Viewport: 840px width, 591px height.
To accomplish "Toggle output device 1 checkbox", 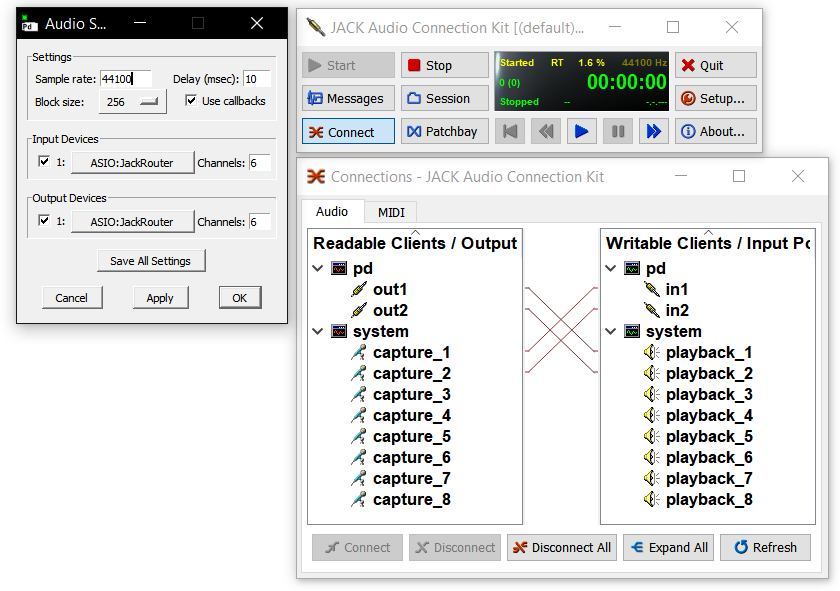I will click(44, 220).
